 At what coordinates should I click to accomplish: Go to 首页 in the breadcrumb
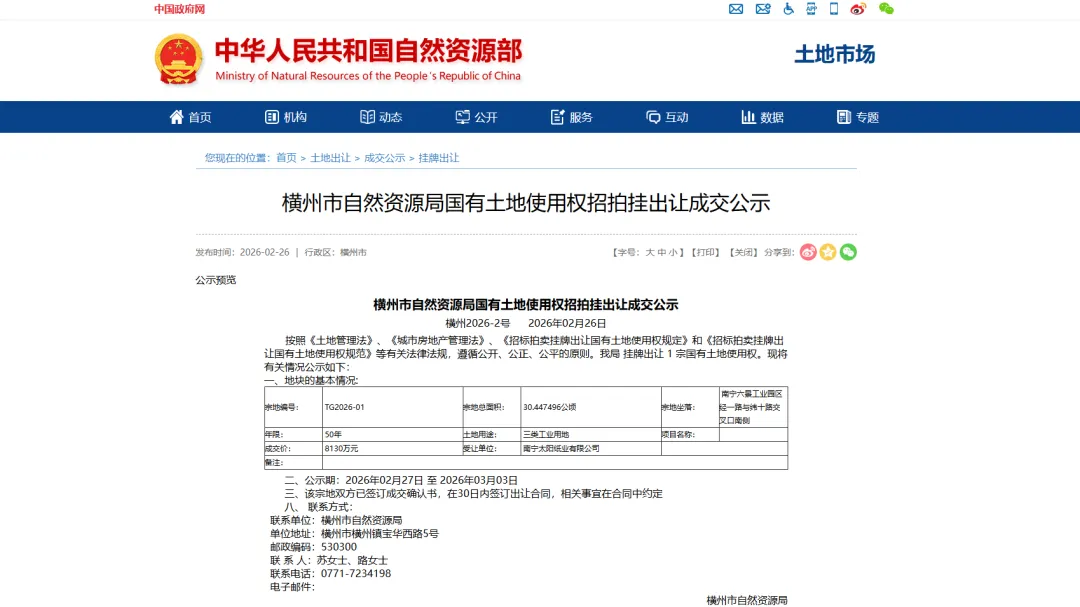[287, 158]
